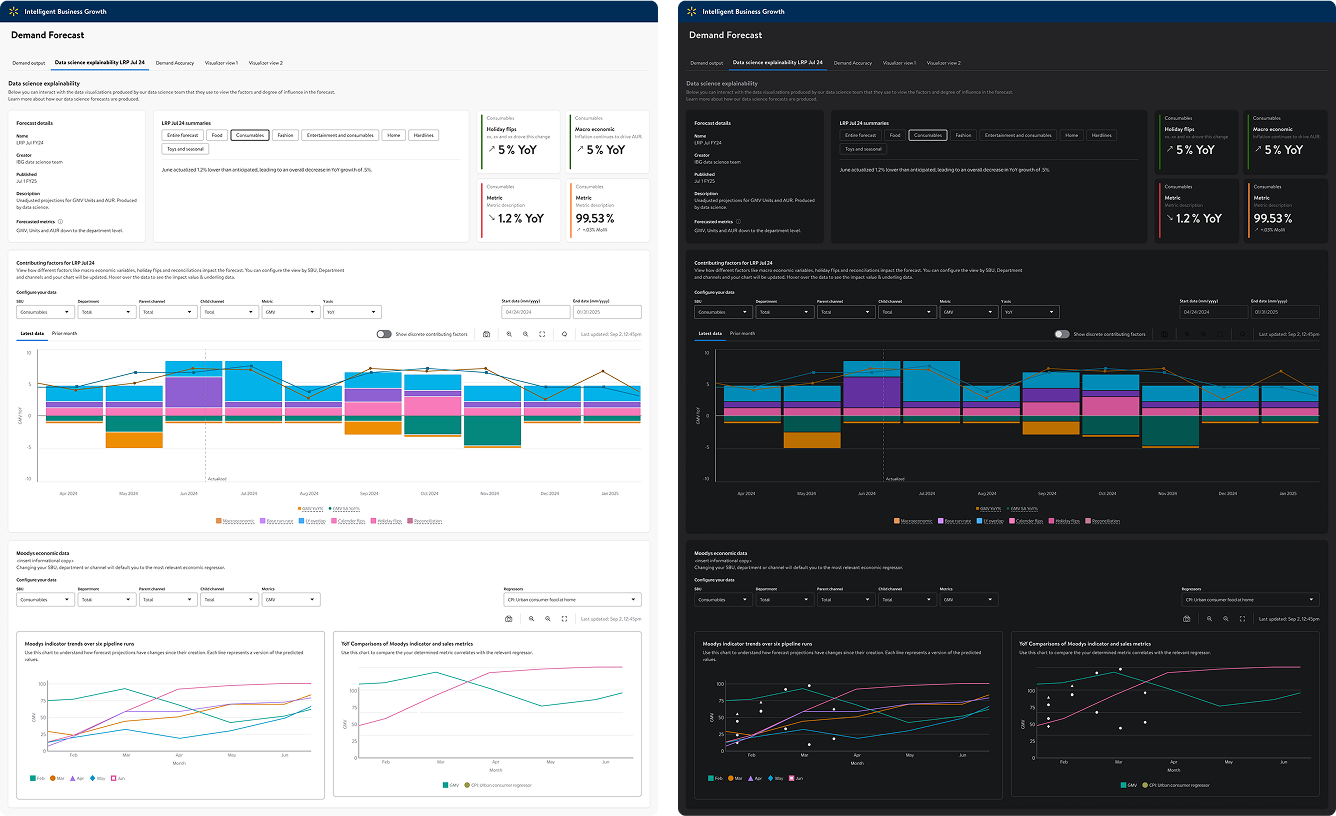Click Holiday flips legend swatch under light-theme chart

[x=372, y=521]
